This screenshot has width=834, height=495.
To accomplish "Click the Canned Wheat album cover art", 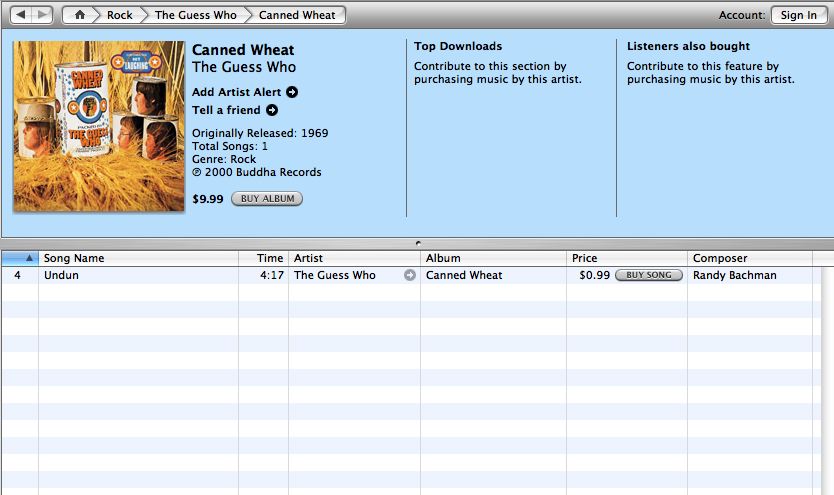I will pos(99,126).
